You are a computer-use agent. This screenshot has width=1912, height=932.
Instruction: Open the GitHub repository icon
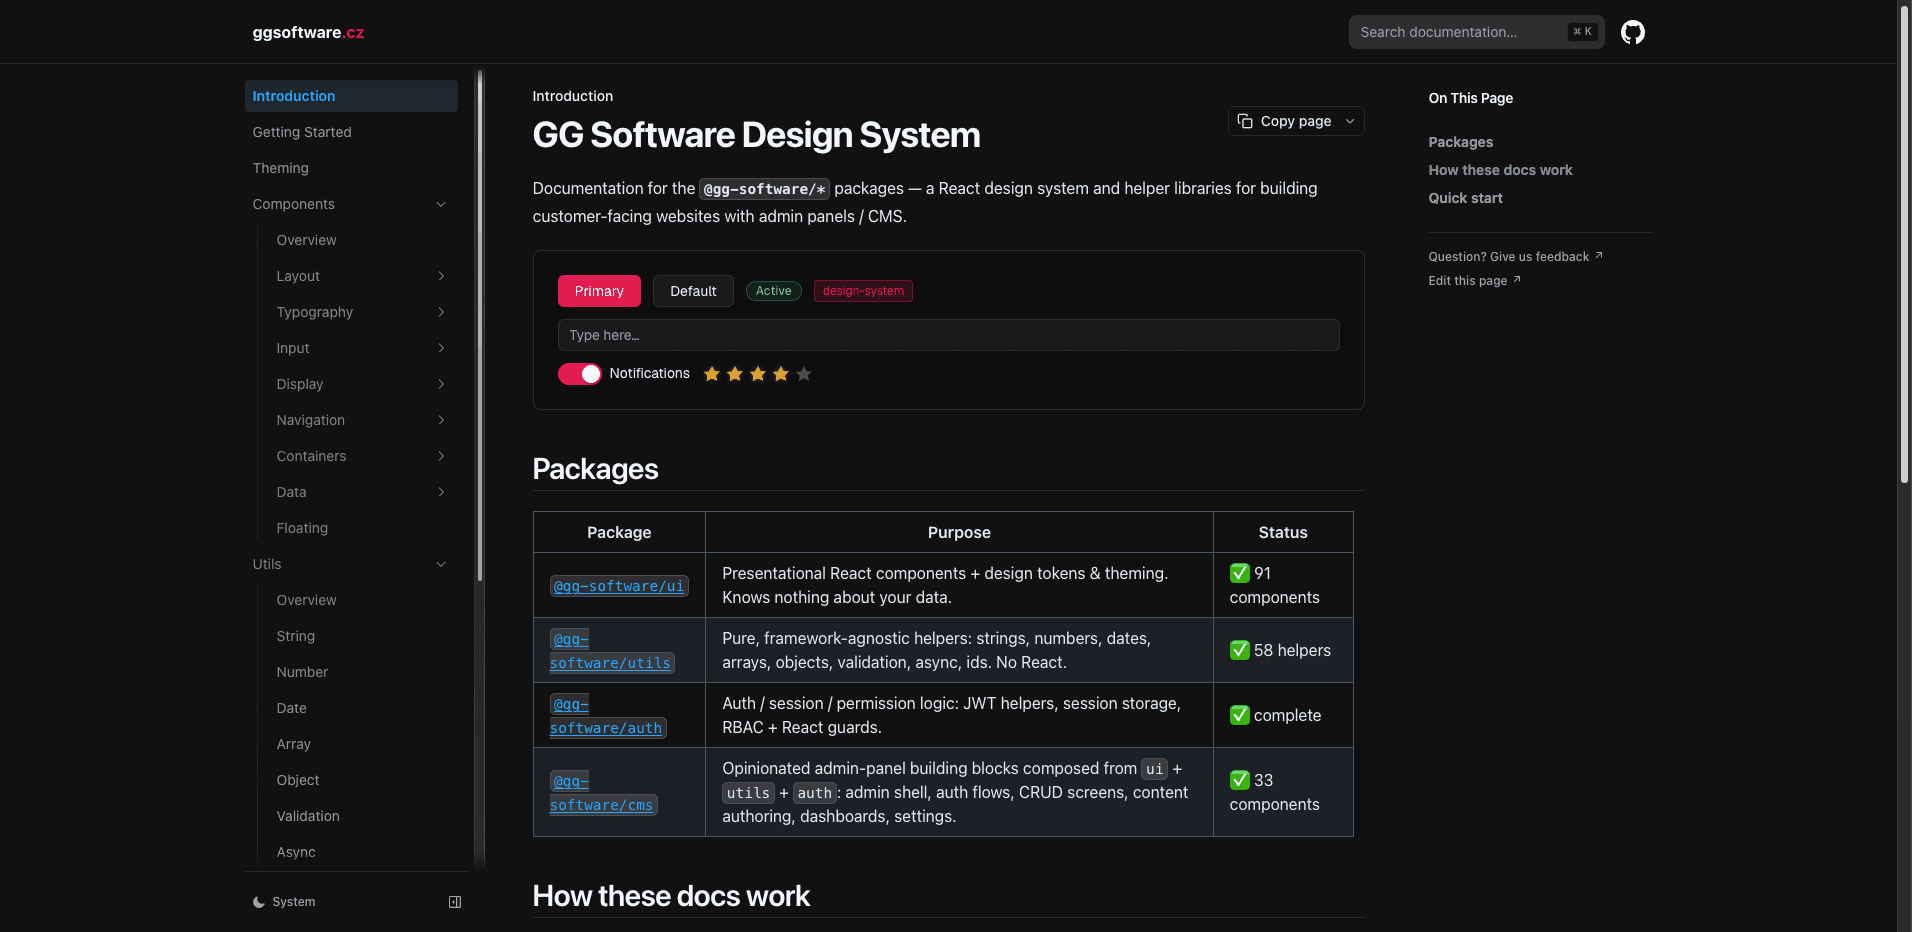[1632, 32]
